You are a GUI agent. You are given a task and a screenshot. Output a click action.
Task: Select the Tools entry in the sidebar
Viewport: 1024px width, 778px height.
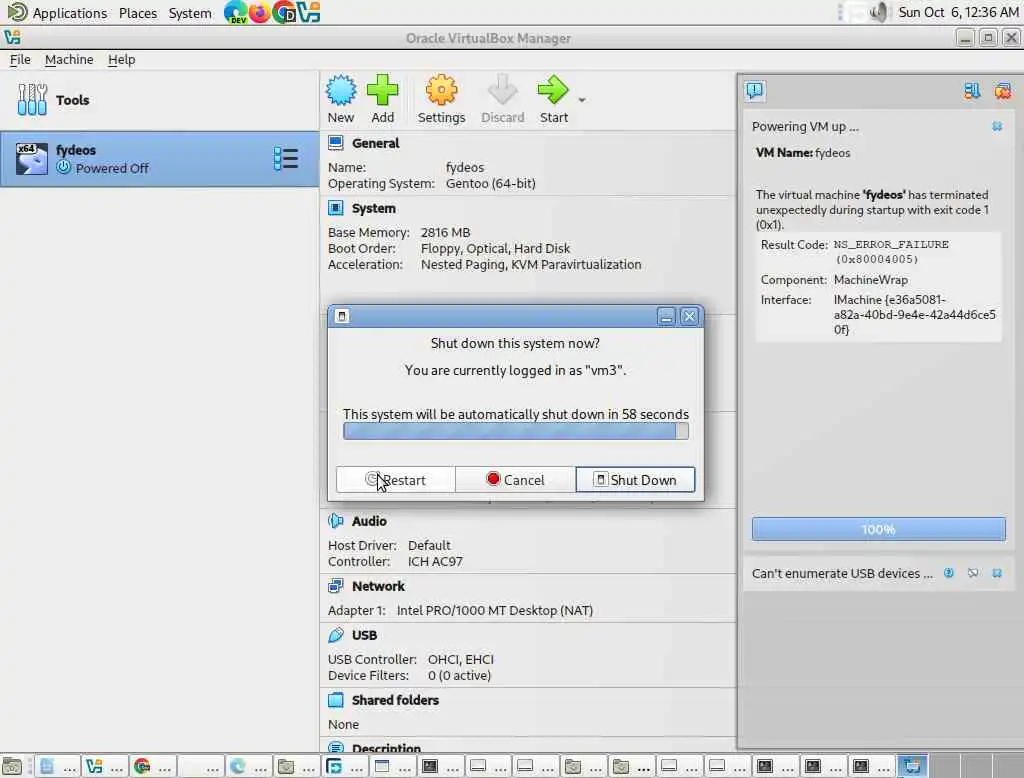click(x=159, y=100)
